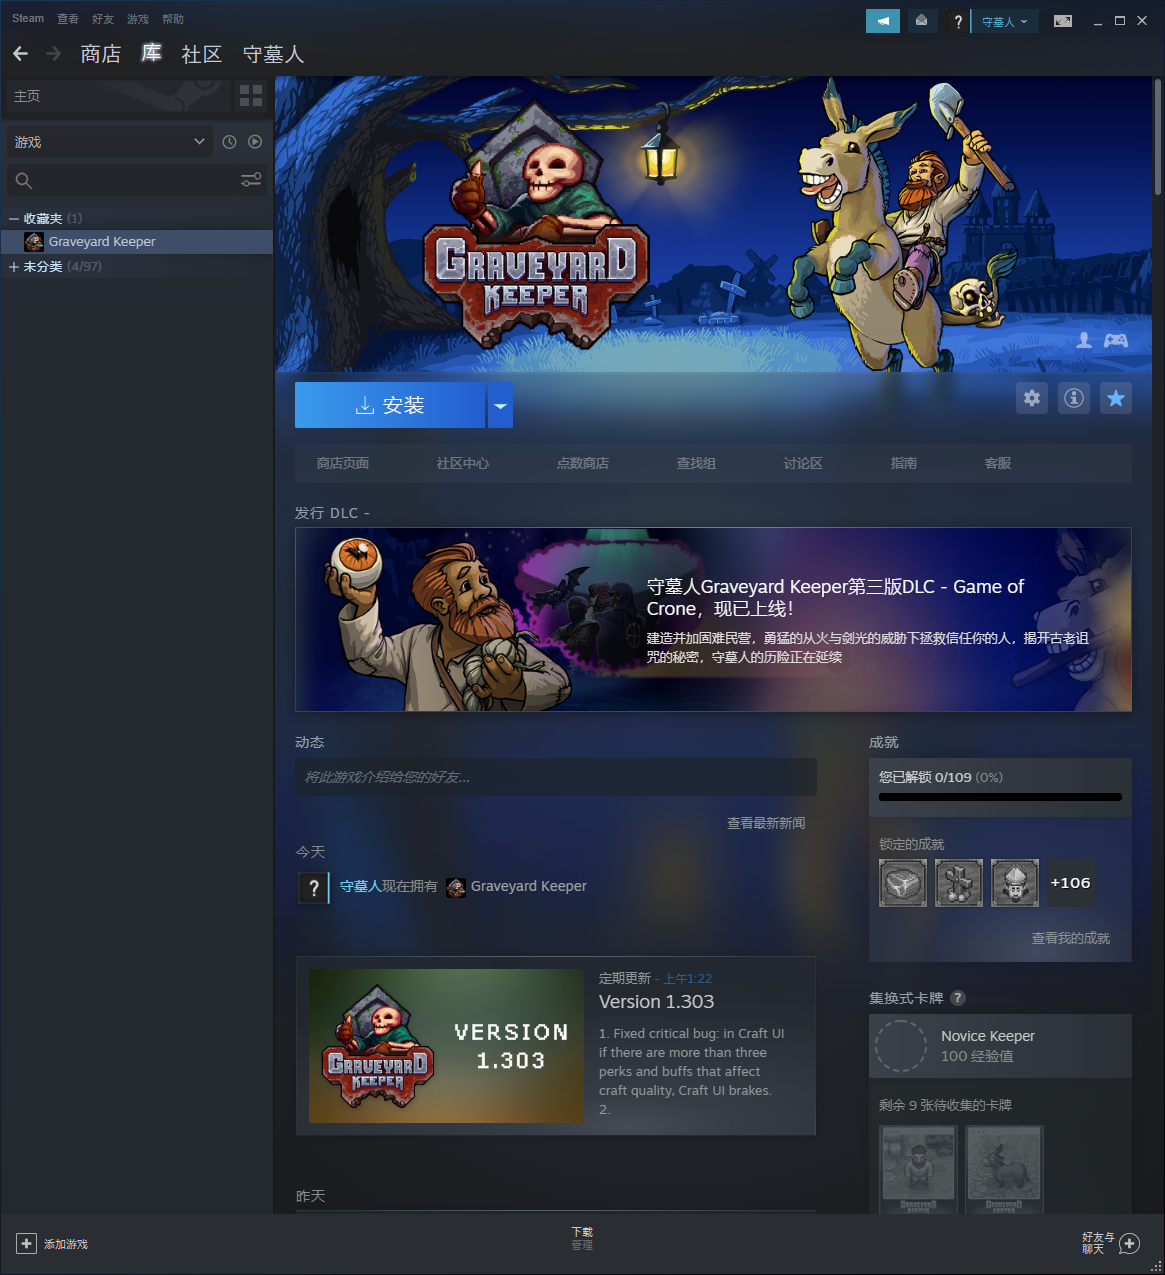The width and height of the screenshot is (1165, 1275).
Task: Click the back navigation arrow
Action: (x=21, y=54)
